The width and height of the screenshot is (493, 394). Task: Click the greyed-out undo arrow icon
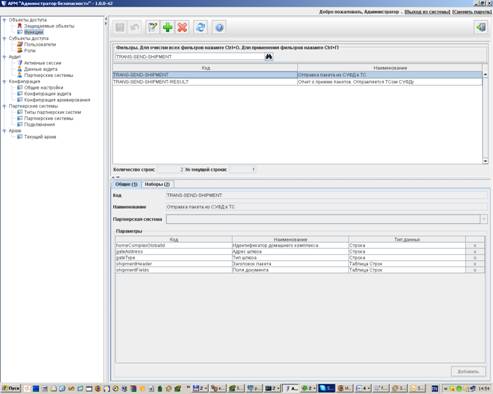[x=135, y=27]
